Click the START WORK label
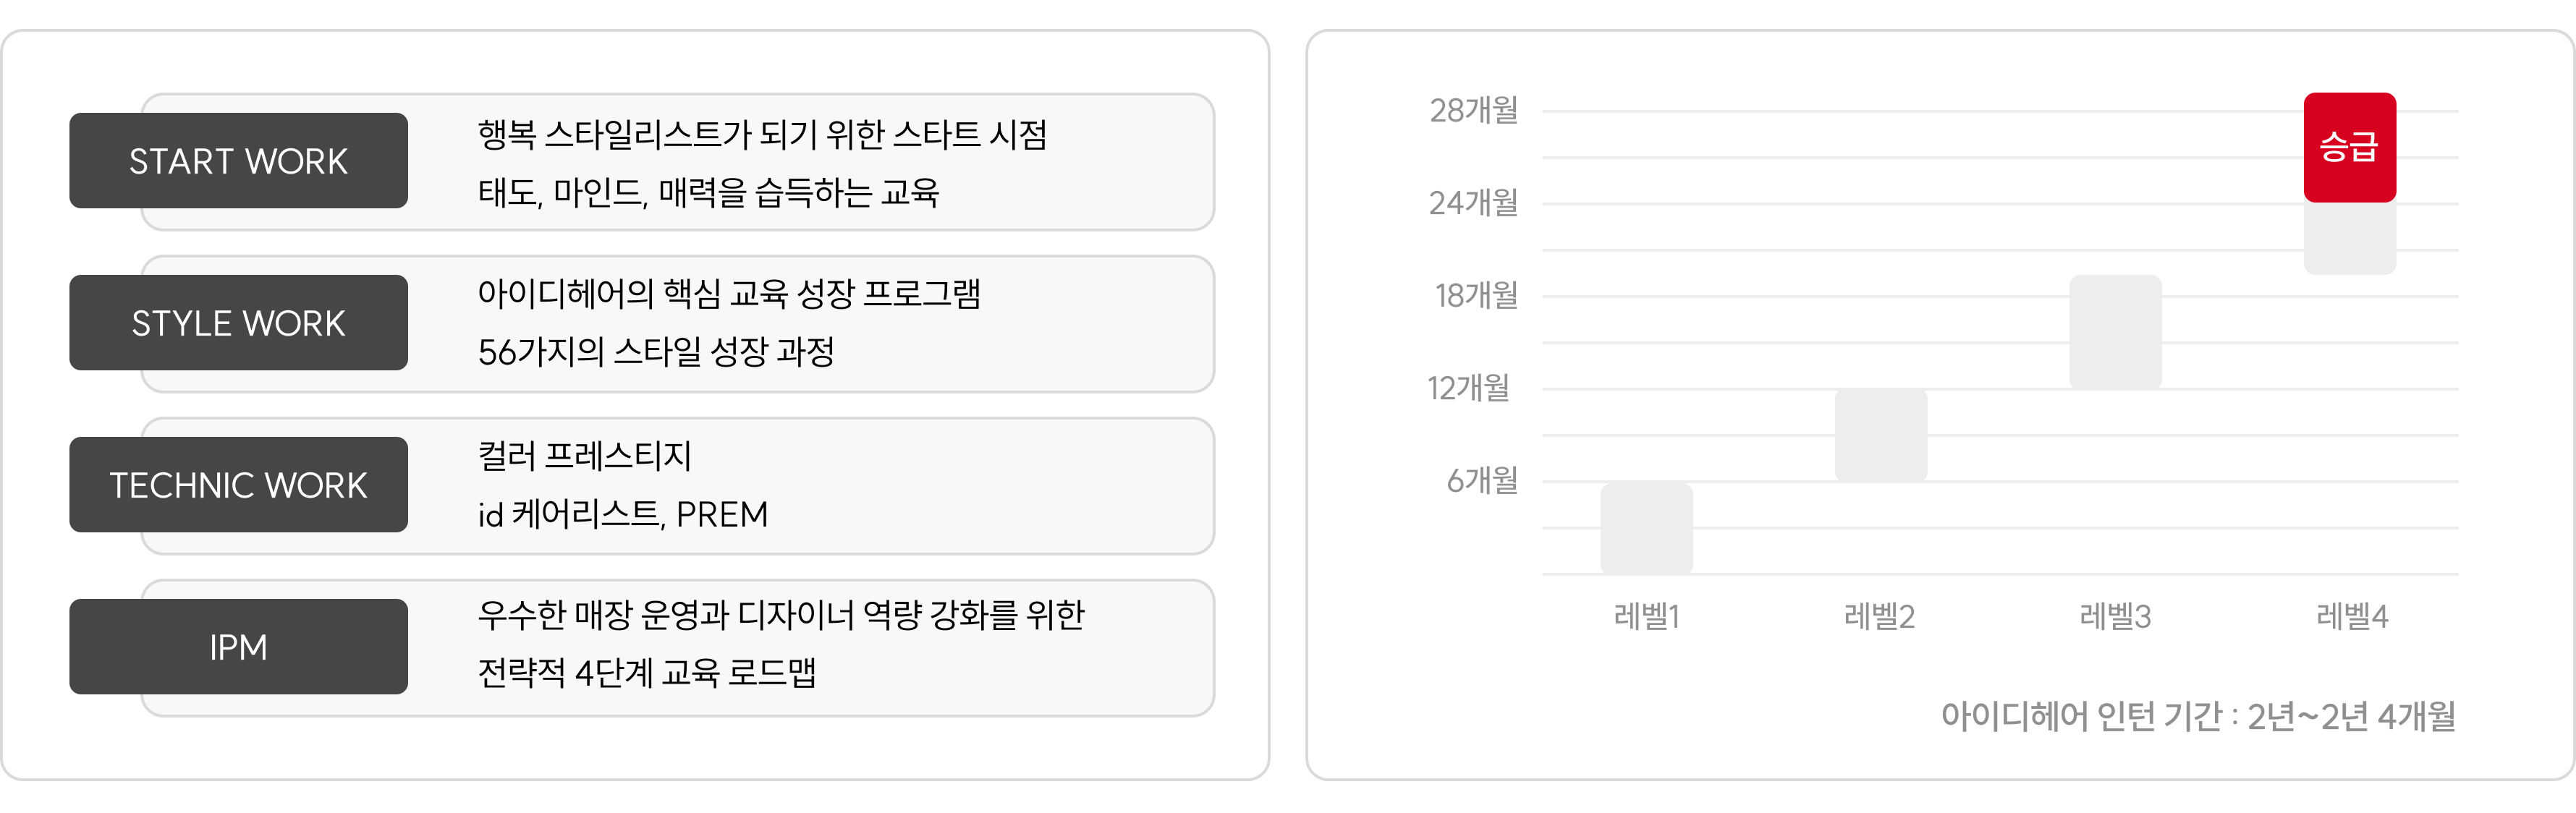Screen dimensions: 2576x813 238,161
